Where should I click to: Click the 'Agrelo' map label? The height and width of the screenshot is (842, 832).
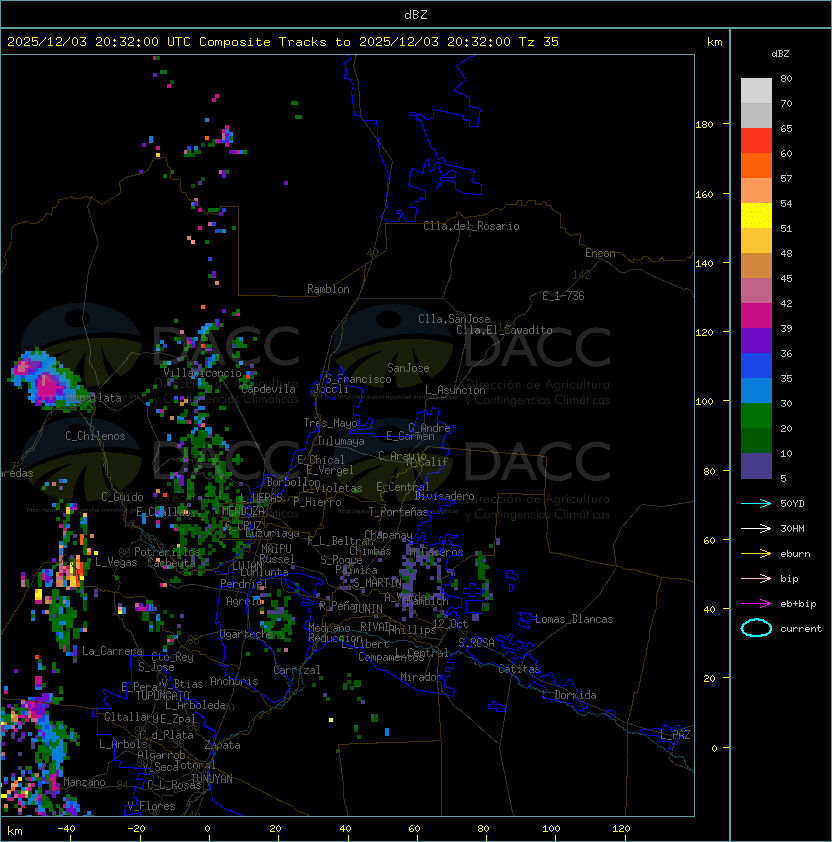pyautogui.click(x=244, y=601)
